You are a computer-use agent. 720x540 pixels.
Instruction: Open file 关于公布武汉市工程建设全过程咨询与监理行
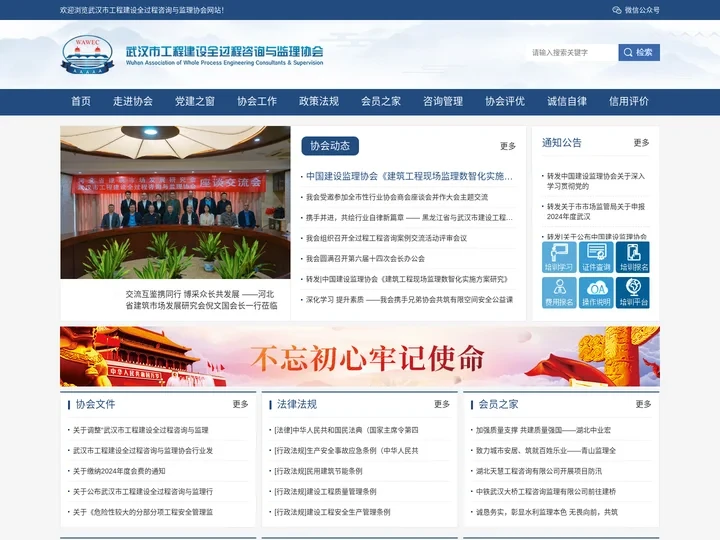[143, 492]
